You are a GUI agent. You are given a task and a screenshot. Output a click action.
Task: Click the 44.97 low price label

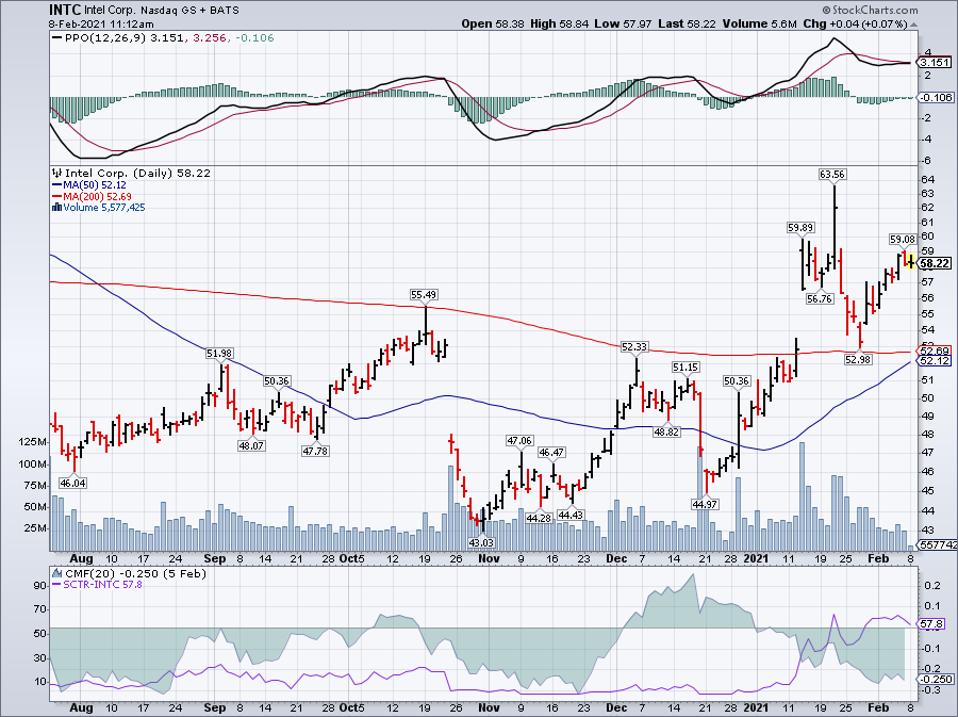coord(704,504)
